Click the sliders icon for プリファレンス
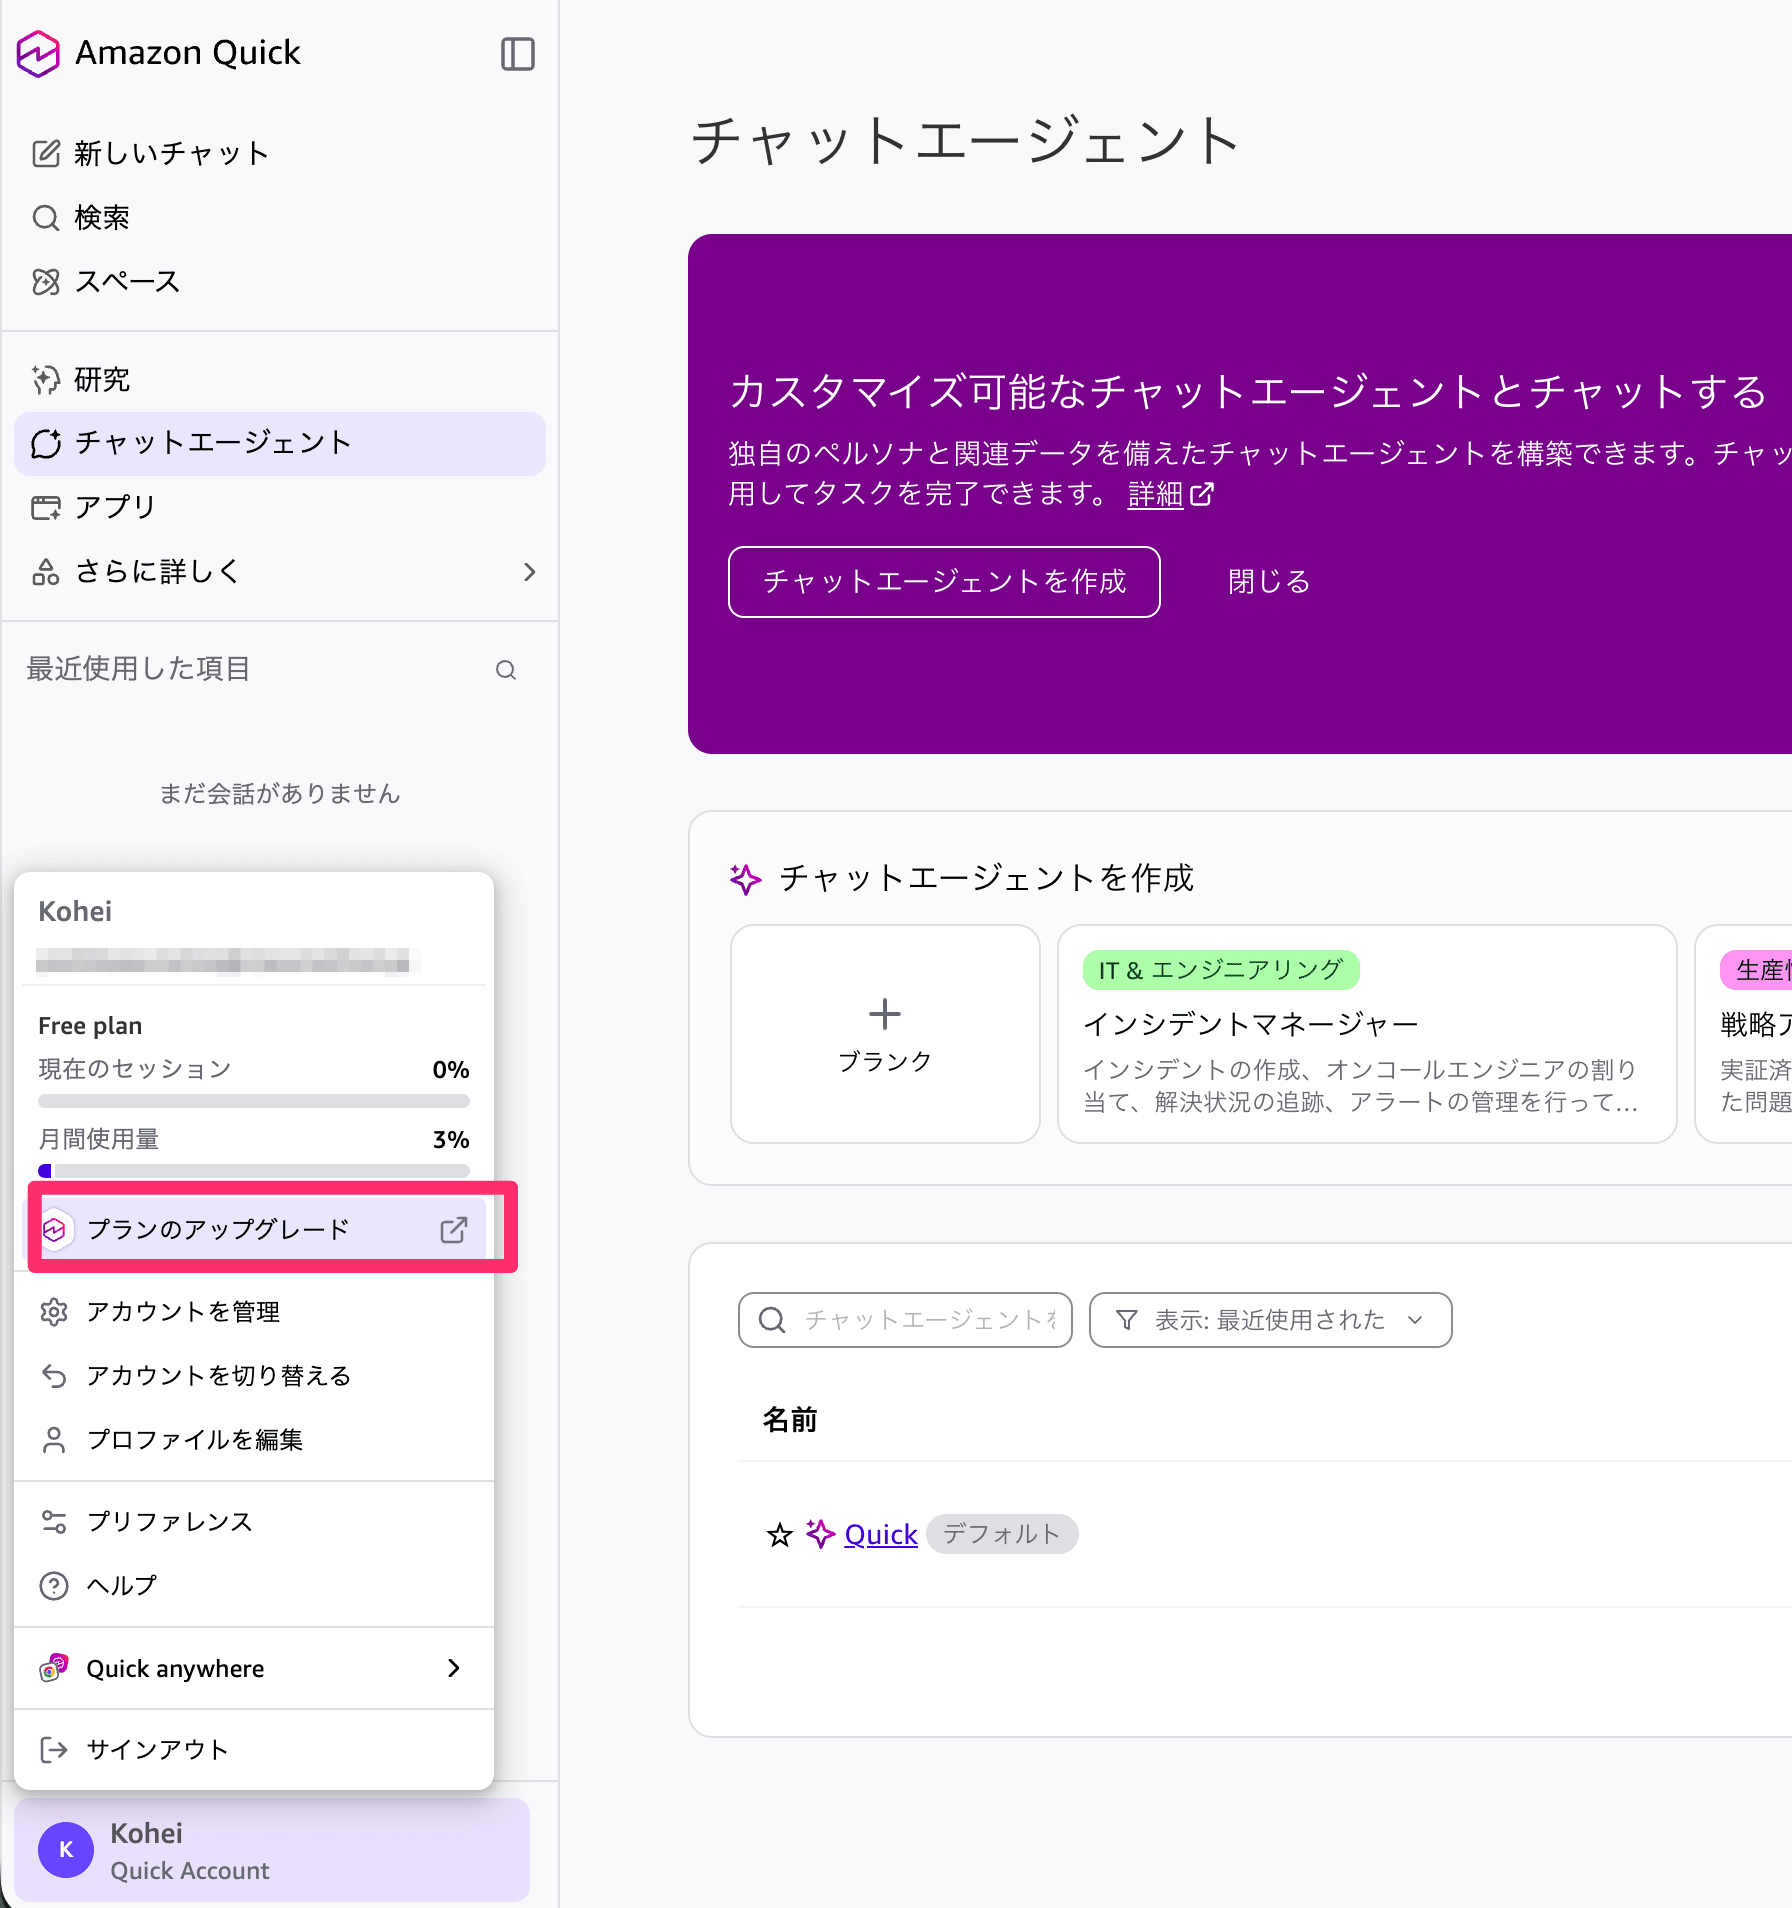 coord(54,1522)
